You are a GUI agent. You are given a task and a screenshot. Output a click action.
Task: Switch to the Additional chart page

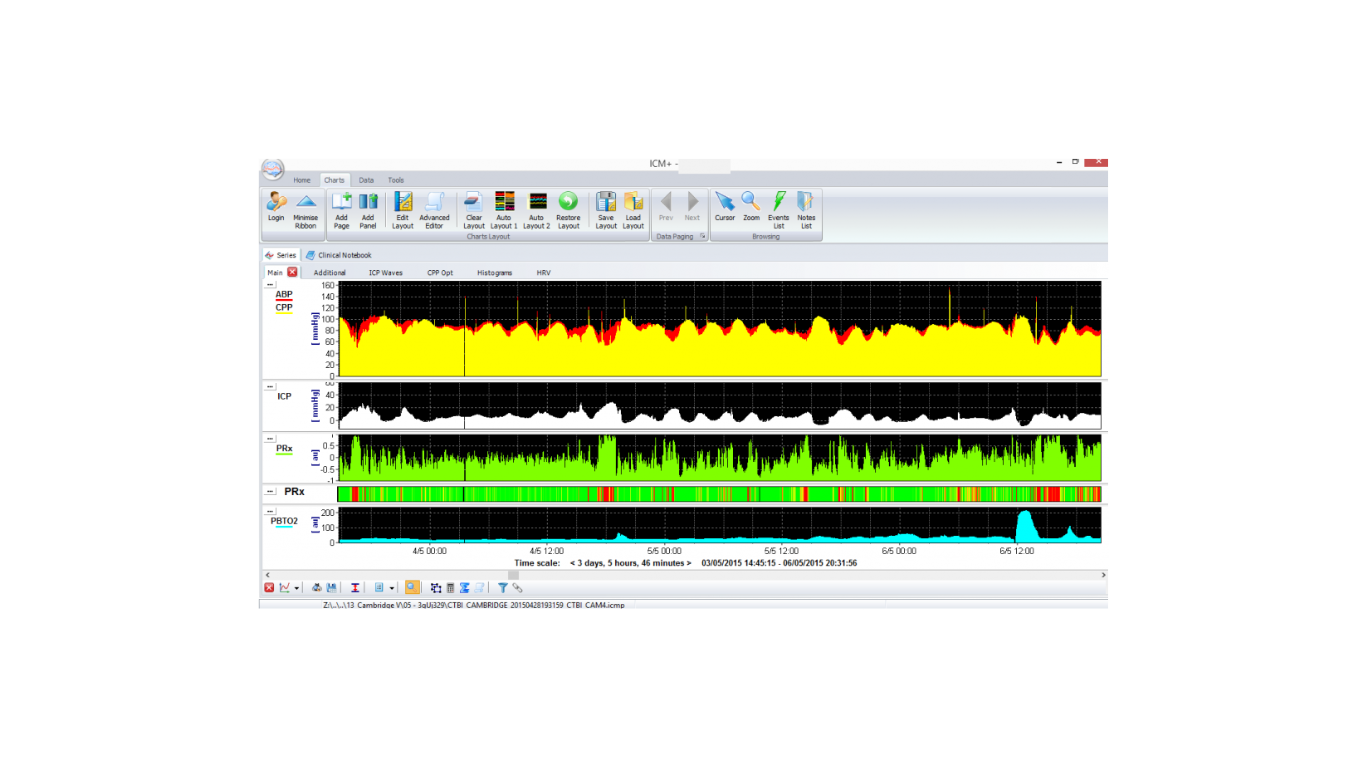(330, 272)
